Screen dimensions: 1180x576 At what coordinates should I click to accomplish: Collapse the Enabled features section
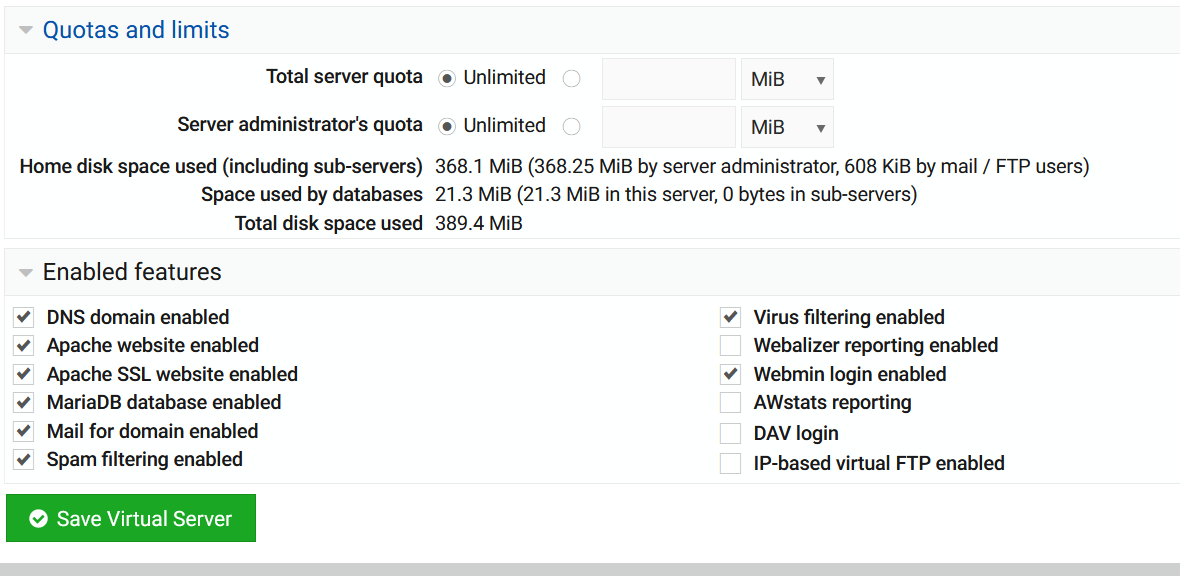coord(24,271)
